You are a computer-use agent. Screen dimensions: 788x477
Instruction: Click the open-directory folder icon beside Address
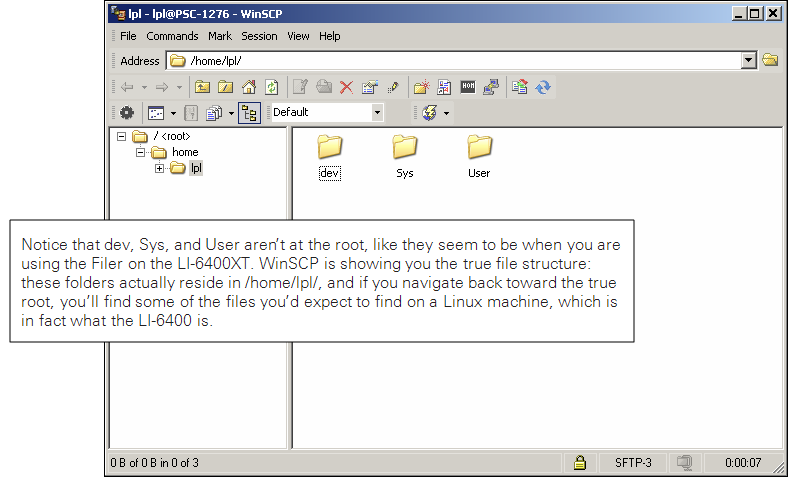click(770, 60)
